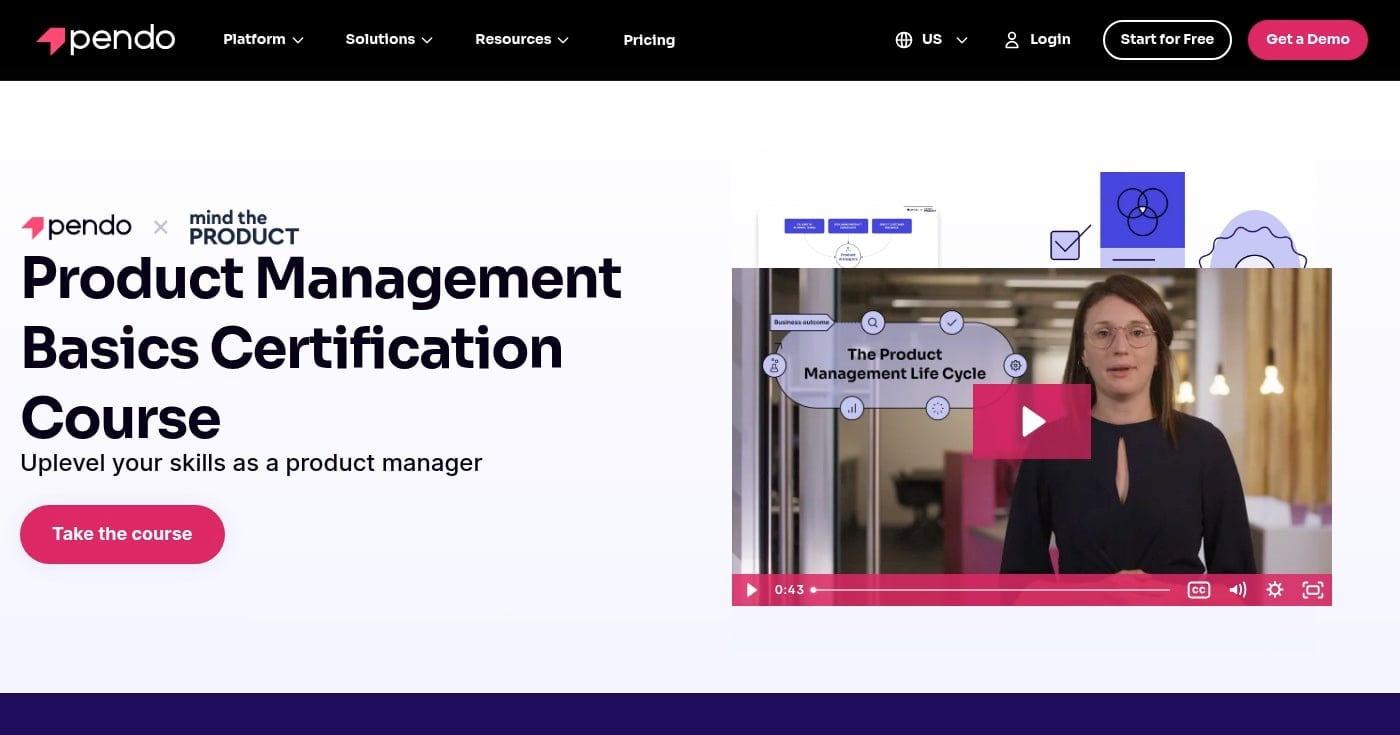
Task: Click the chevron beside Platform
Action: point(297,40)
